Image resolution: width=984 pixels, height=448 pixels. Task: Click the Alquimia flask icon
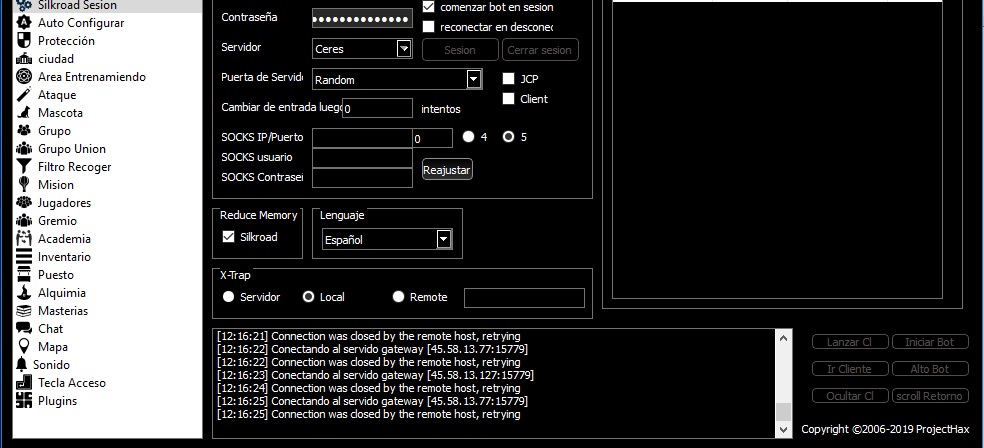[24, 293]
